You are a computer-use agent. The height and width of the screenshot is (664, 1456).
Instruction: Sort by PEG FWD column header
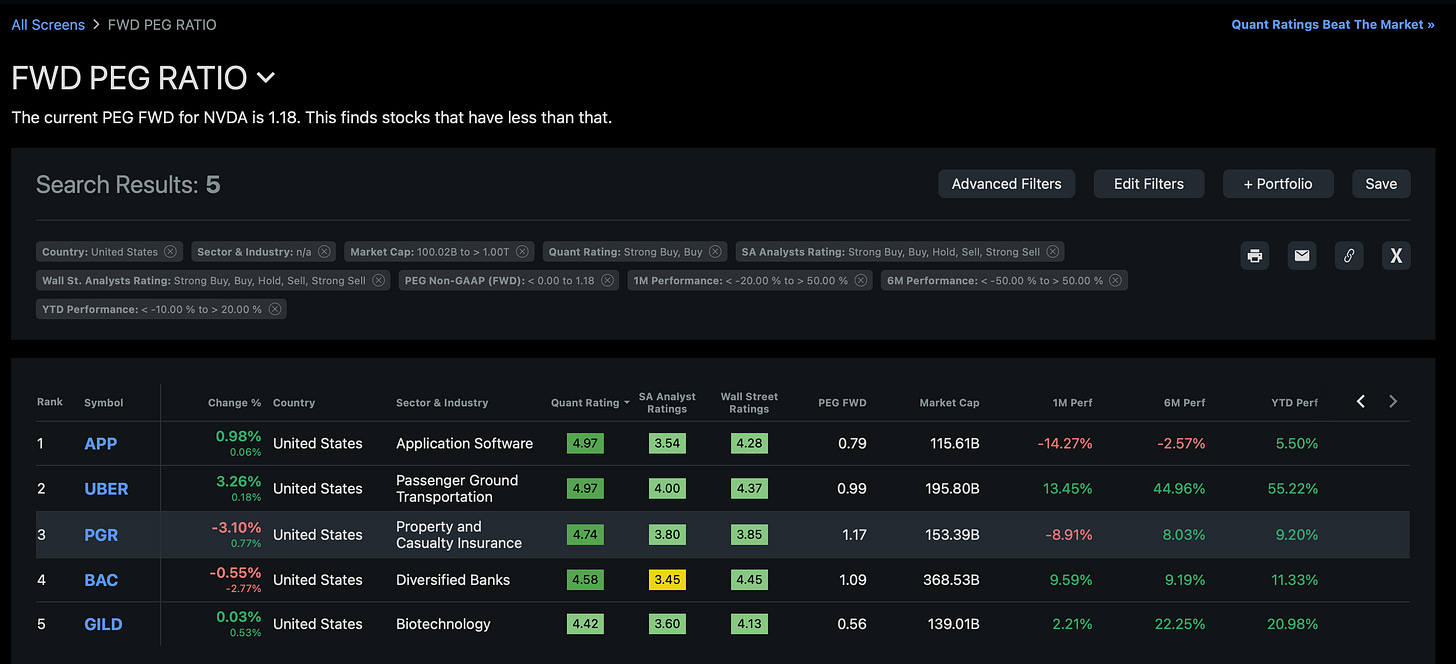[x=842, y=403]
